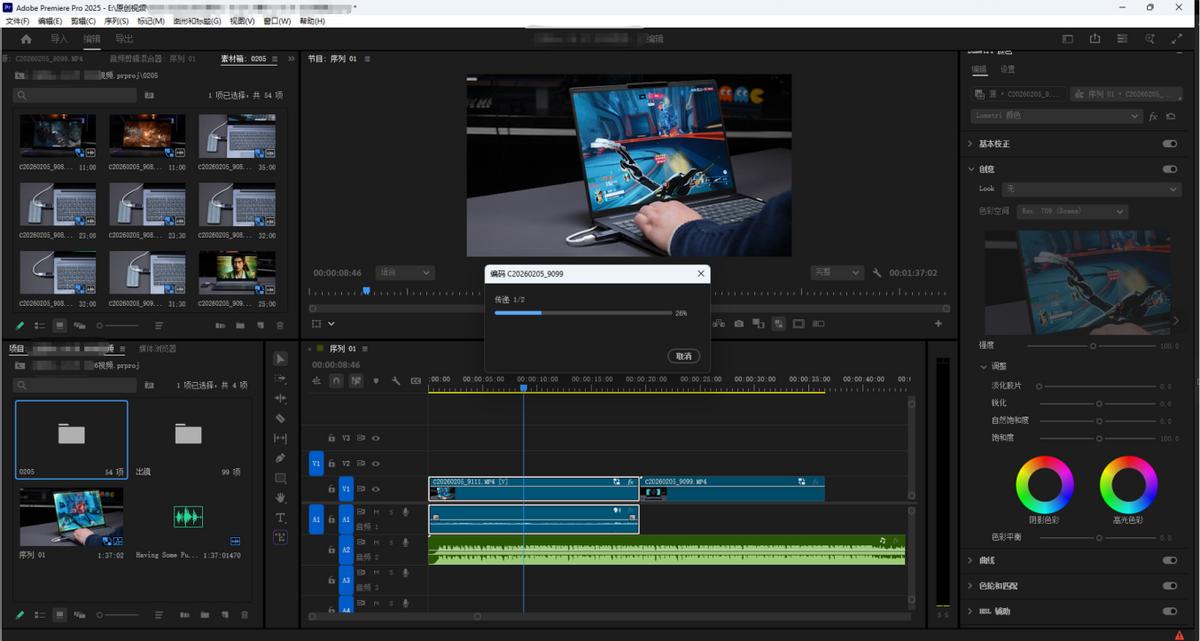Viewport: 1200px width, 641px height.
Task: Select the Track Select Forward tool
Action: click(281, 379)
